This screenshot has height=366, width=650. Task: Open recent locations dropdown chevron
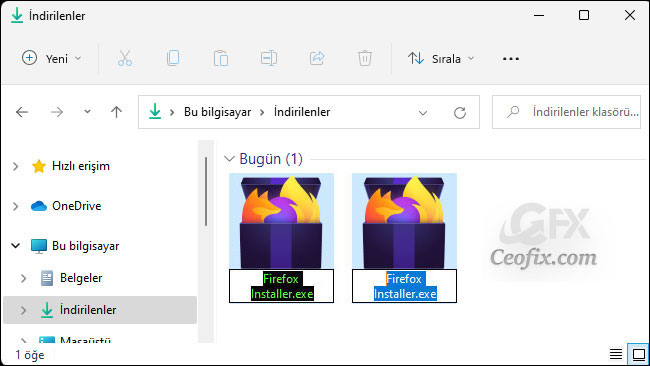[87, 111]
